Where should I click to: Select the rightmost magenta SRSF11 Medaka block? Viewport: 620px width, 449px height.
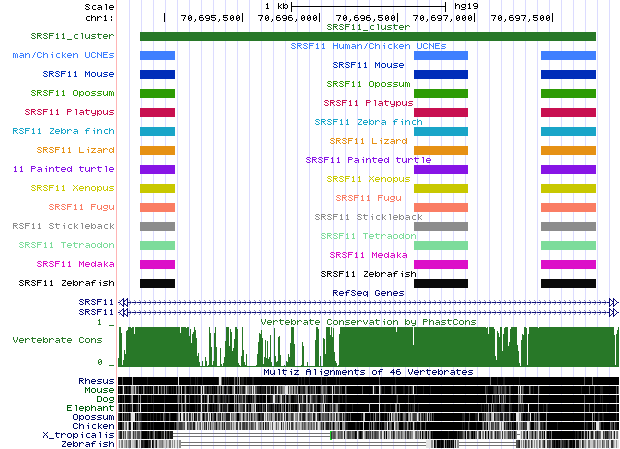(x=568, y=264)
